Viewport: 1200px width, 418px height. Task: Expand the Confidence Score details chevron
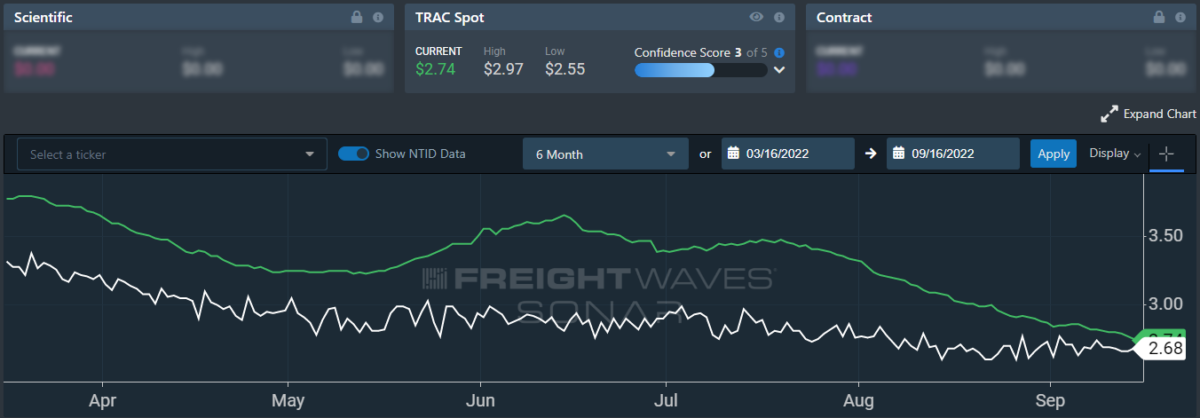coord(780,70)
